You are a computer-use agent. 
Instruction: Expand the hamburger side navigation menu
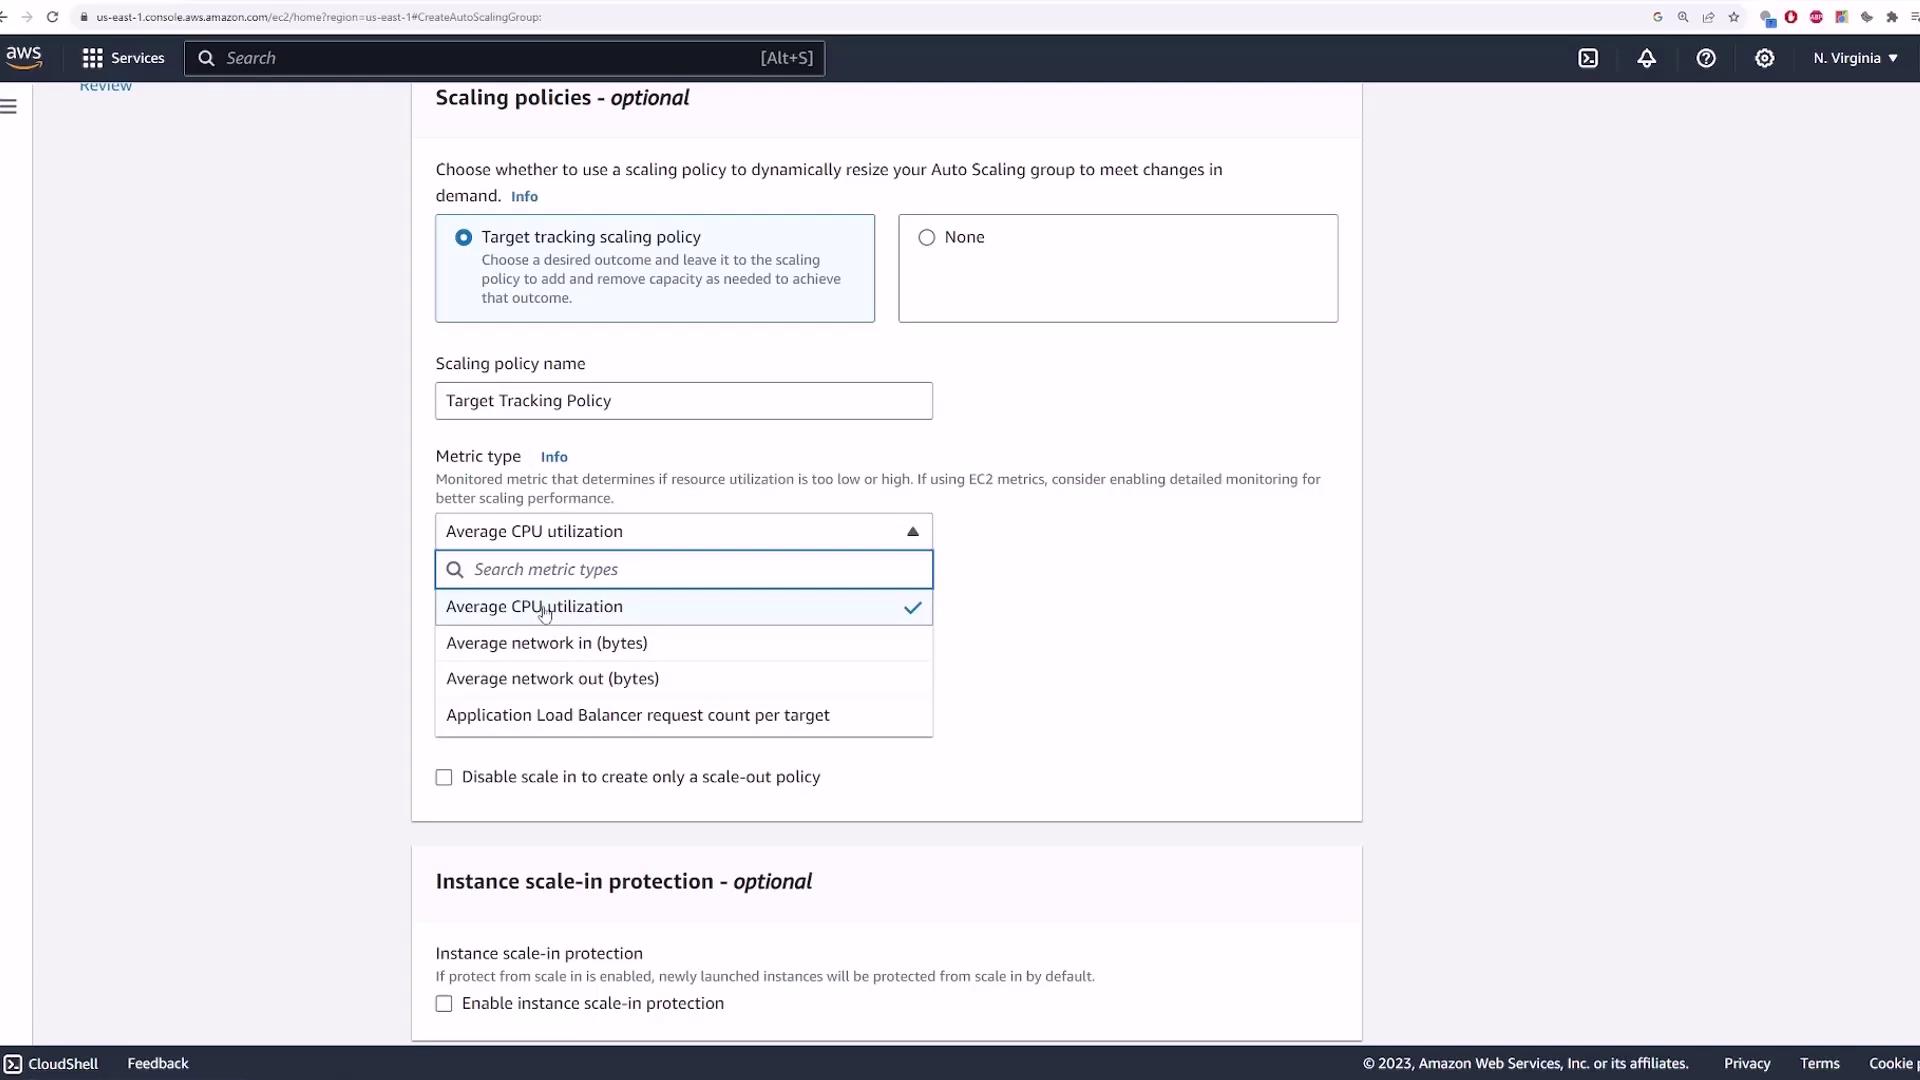[9, 106]
